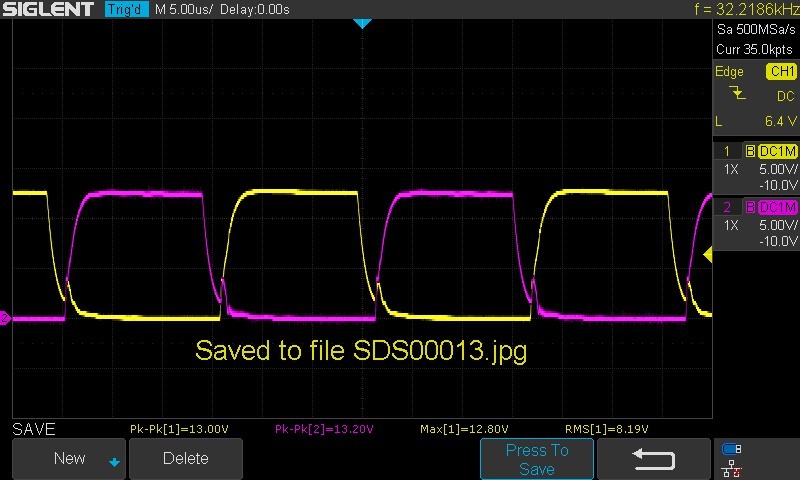Click the Edge trigger type label
800x480 pixels.
pos(729,71)
